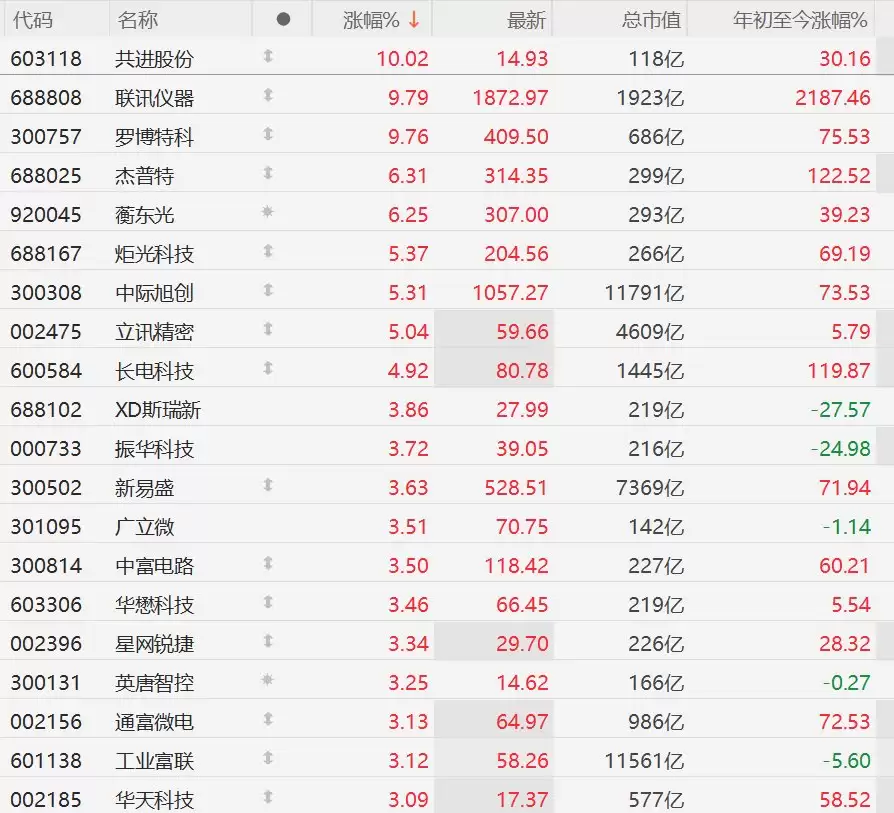Click the star icon in 英唐智控 row

pyautogui.click(x=267, y=680)
